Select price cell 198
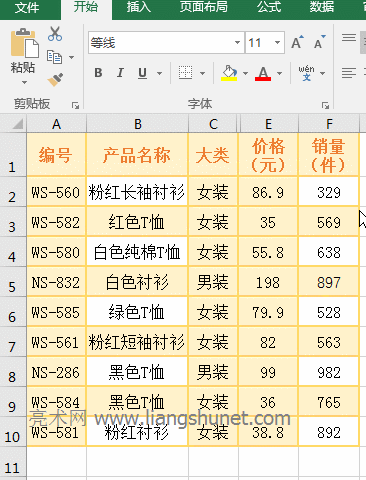 [268, 282]
